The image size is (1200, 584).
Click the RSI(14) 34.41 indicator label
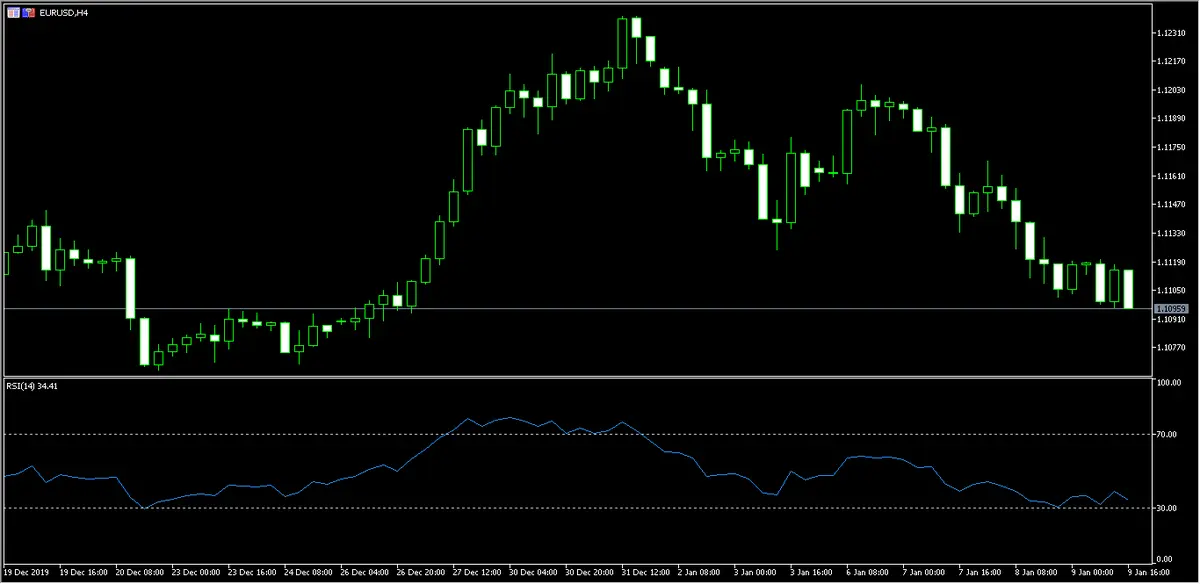point(30,385)
